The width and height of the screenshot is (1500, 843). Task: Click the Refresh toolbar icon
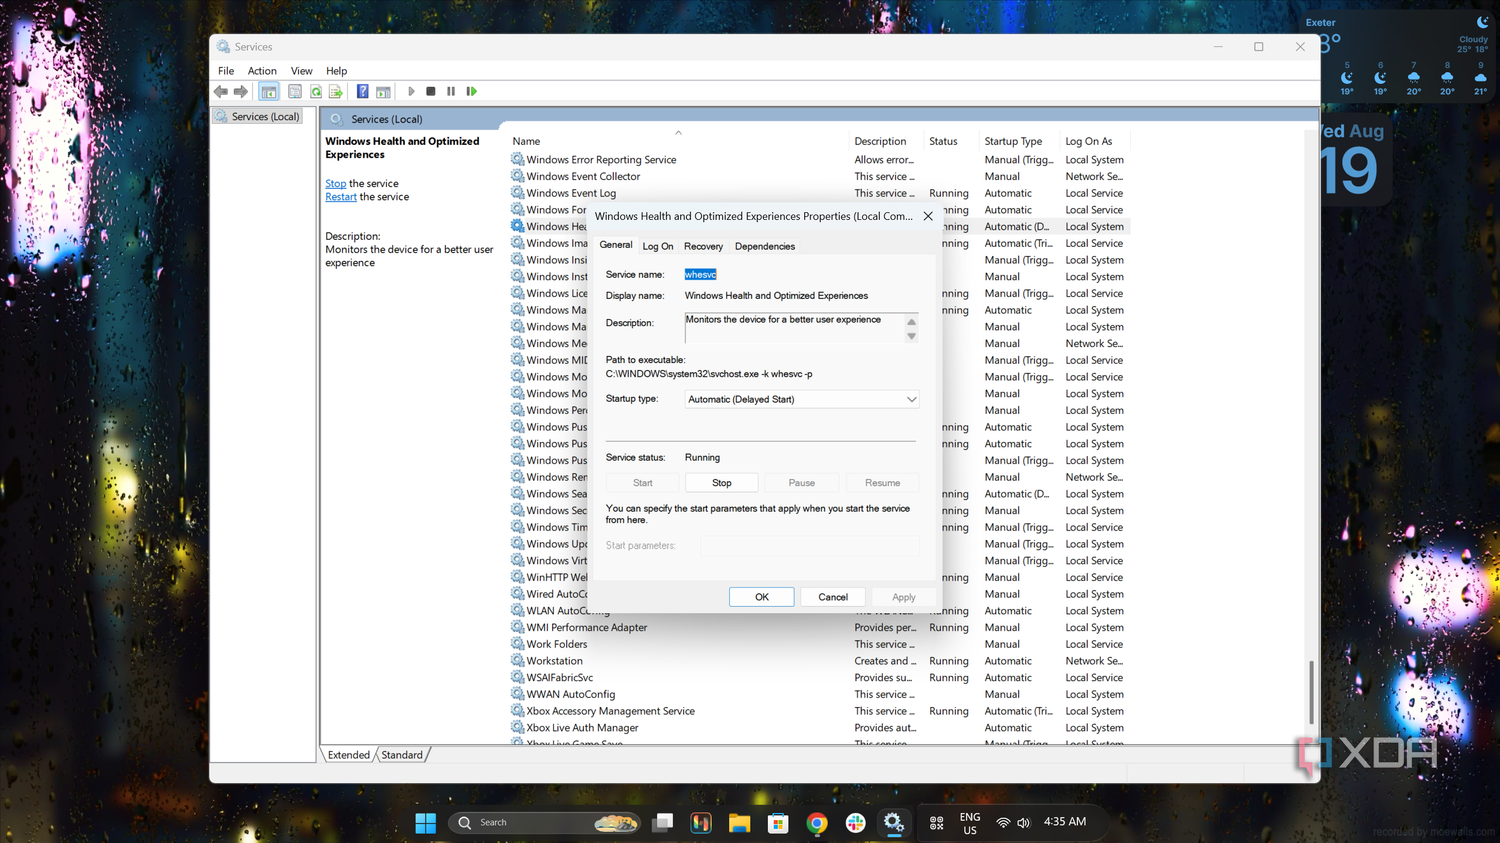pos(316,92)
